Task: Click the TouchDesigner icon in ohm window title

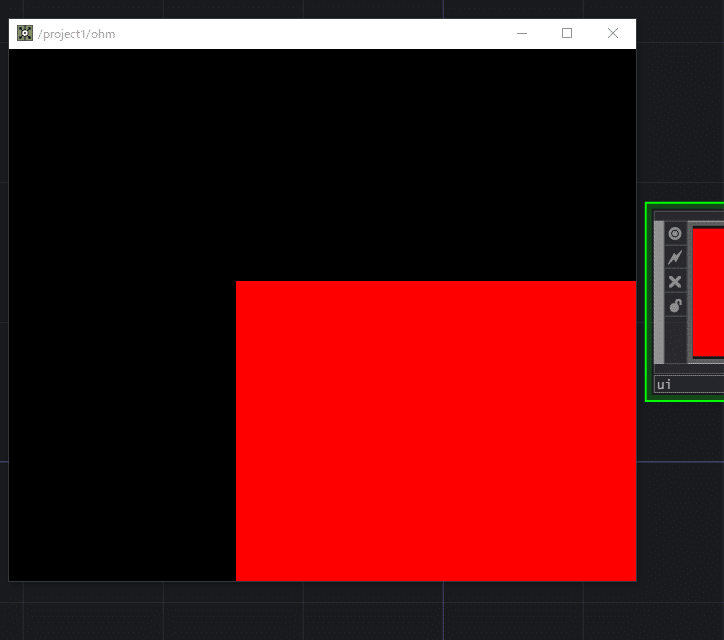Action: click(x=25, y=33)
